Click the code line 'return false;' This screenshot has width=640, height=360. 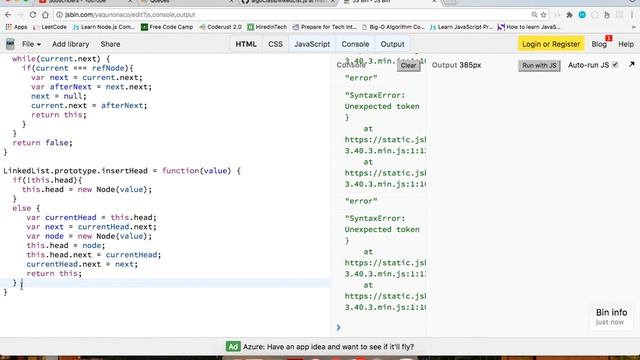(x=42, y=143)
